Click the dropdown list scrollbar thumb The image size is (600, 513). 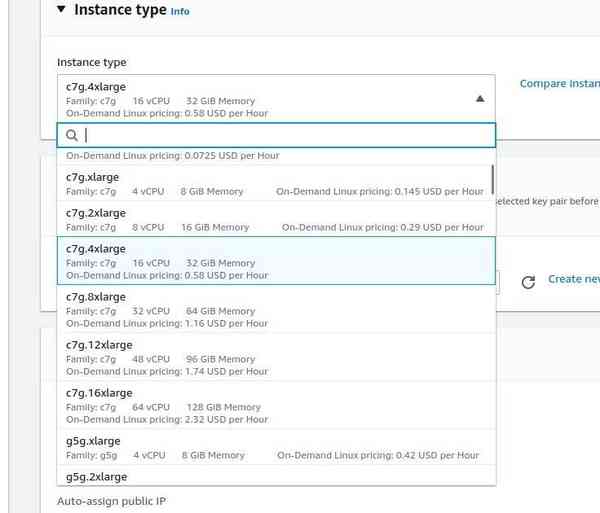click(492, 179)
